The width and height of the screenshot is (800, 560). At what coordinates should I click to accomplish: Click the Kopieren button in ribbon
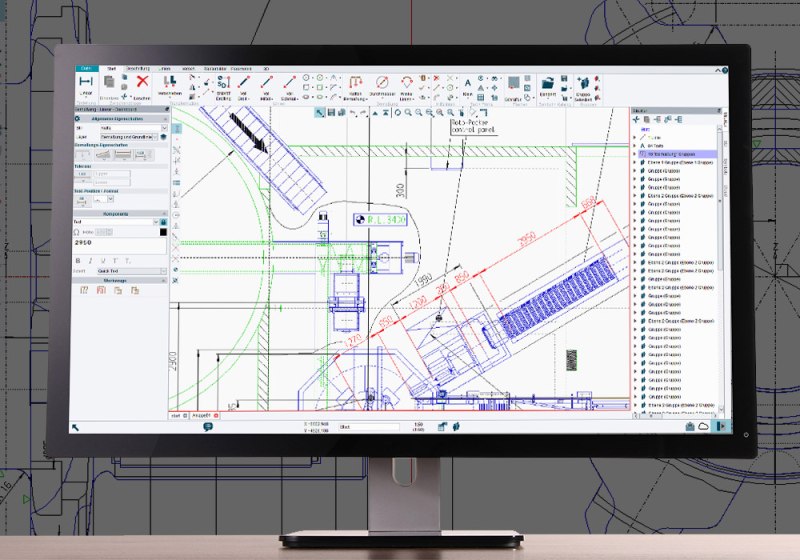[x=109, y=88]
